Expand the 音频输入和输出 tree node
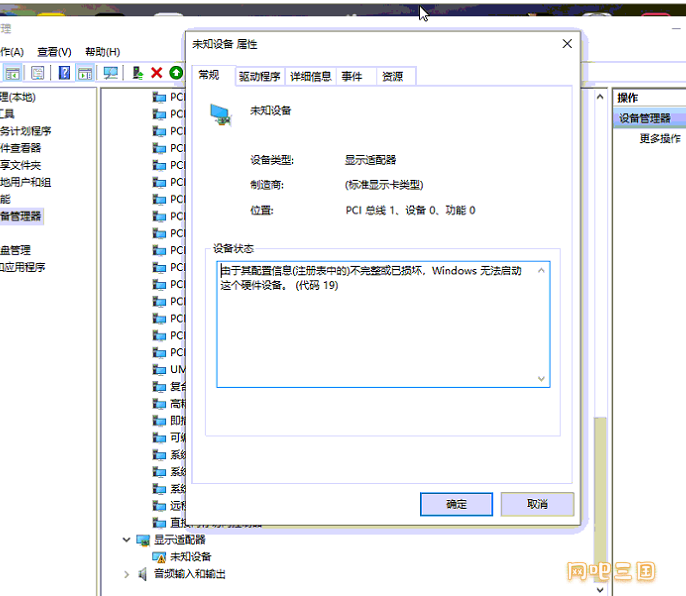 [x=126, y=574]
